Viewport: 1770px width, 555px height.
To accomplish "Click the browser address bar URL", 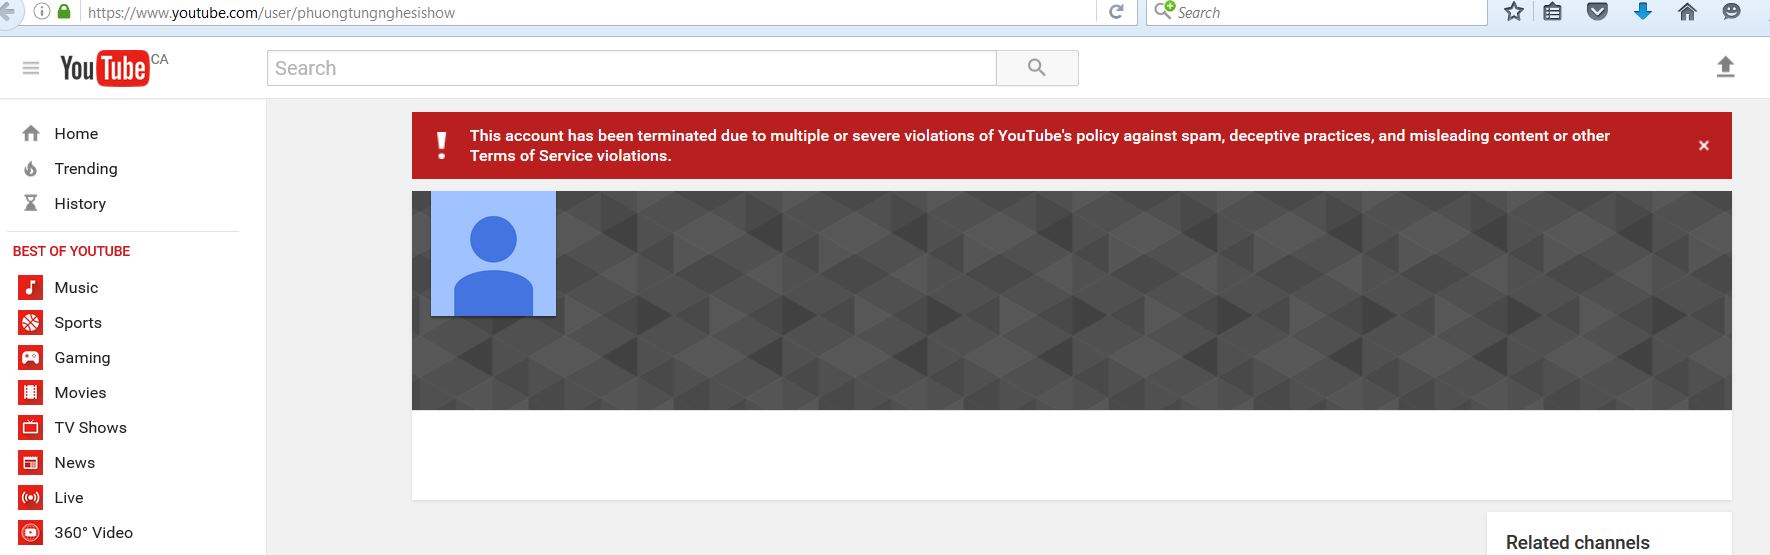I will tap(400, 13).
